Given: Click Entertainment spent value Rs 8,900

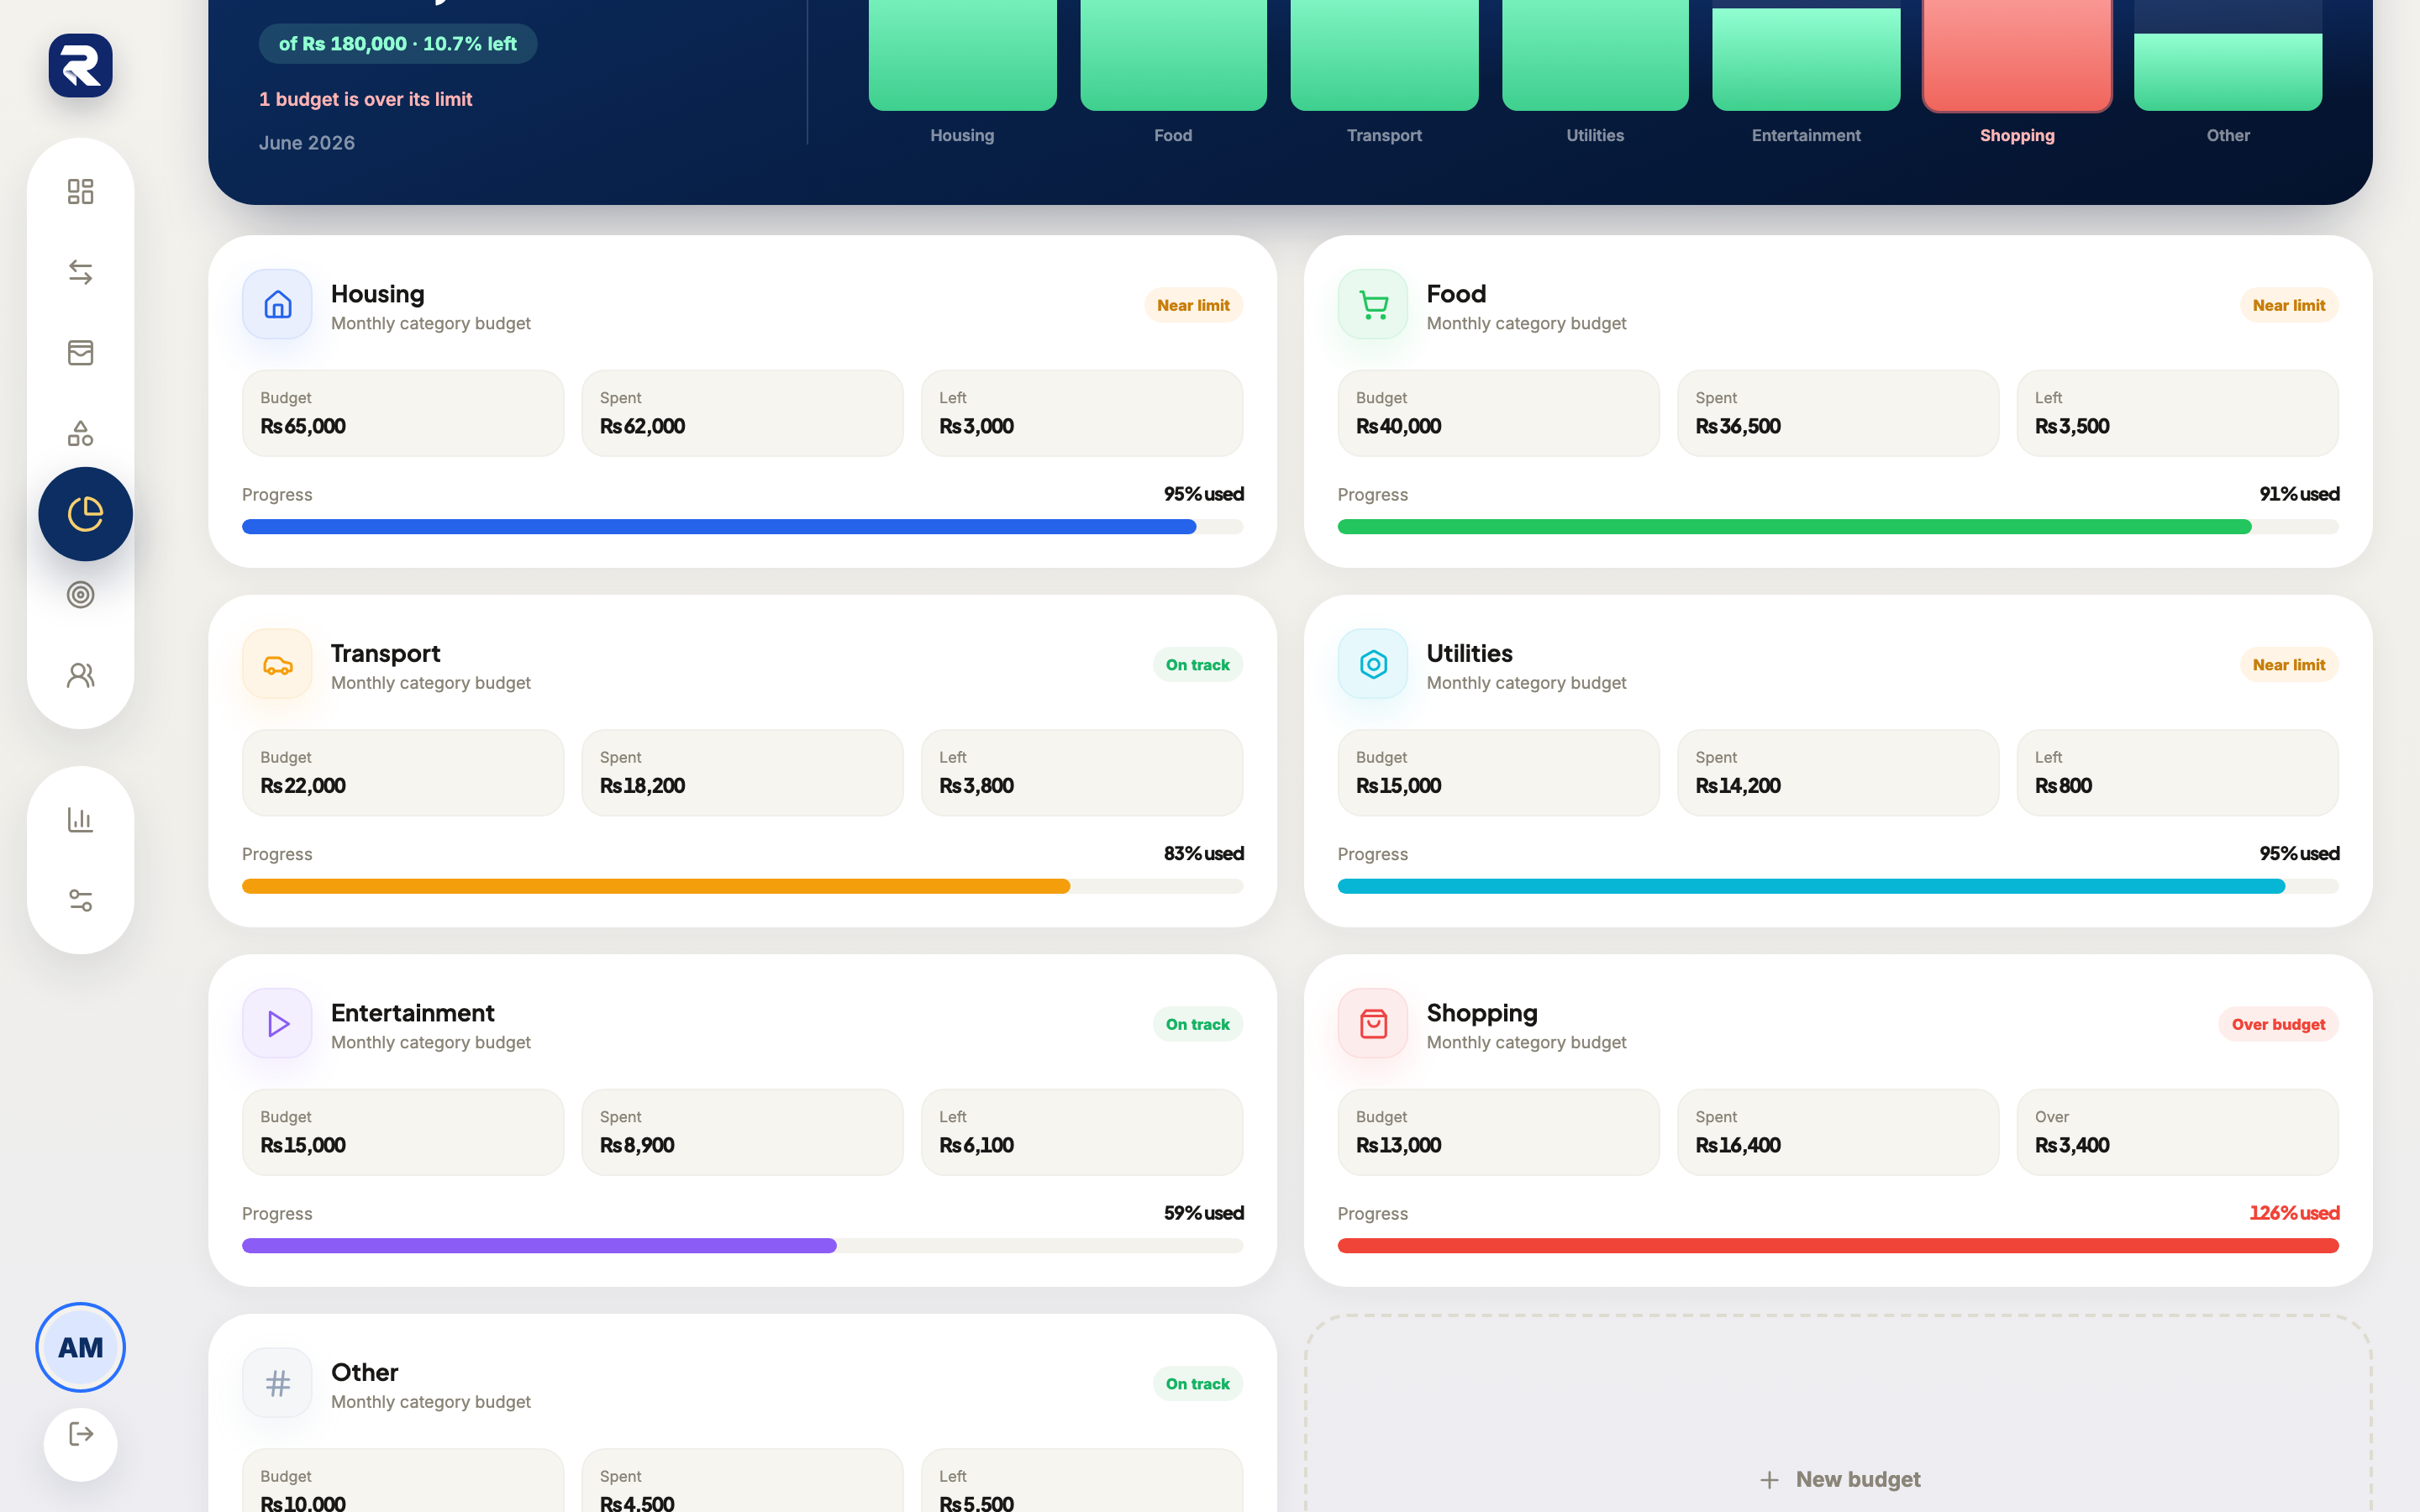Looking at the screenshot, I should tap(637, 1145).
